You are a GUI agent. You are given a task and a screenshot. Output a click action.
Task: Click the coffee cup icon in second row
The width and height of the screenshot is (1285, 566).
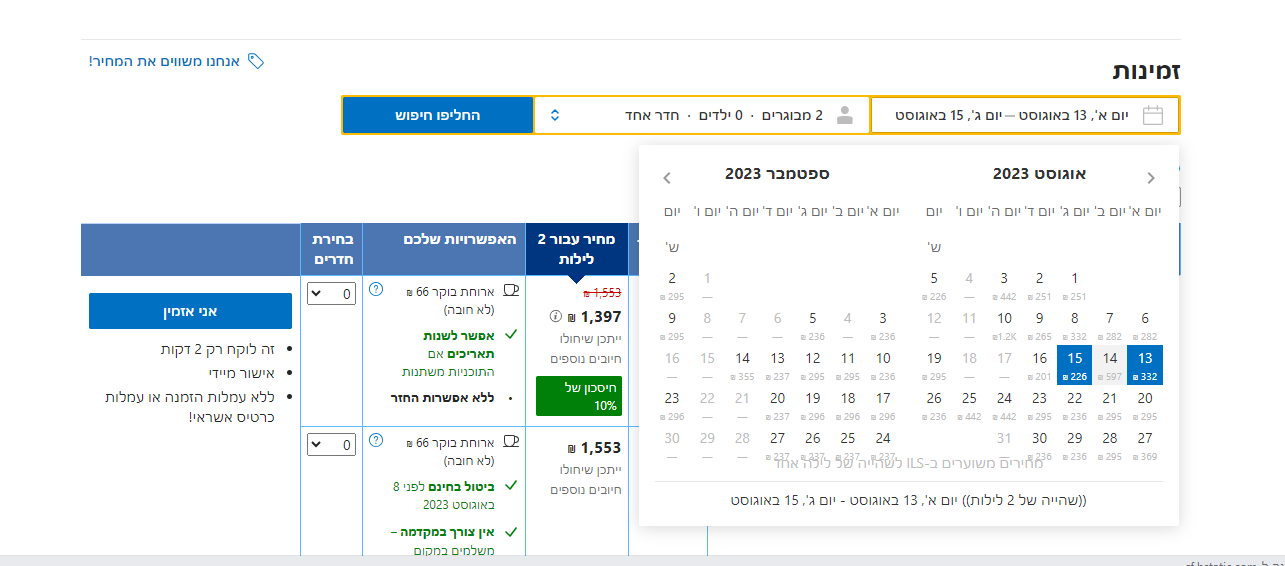click(x=511, y=441)
